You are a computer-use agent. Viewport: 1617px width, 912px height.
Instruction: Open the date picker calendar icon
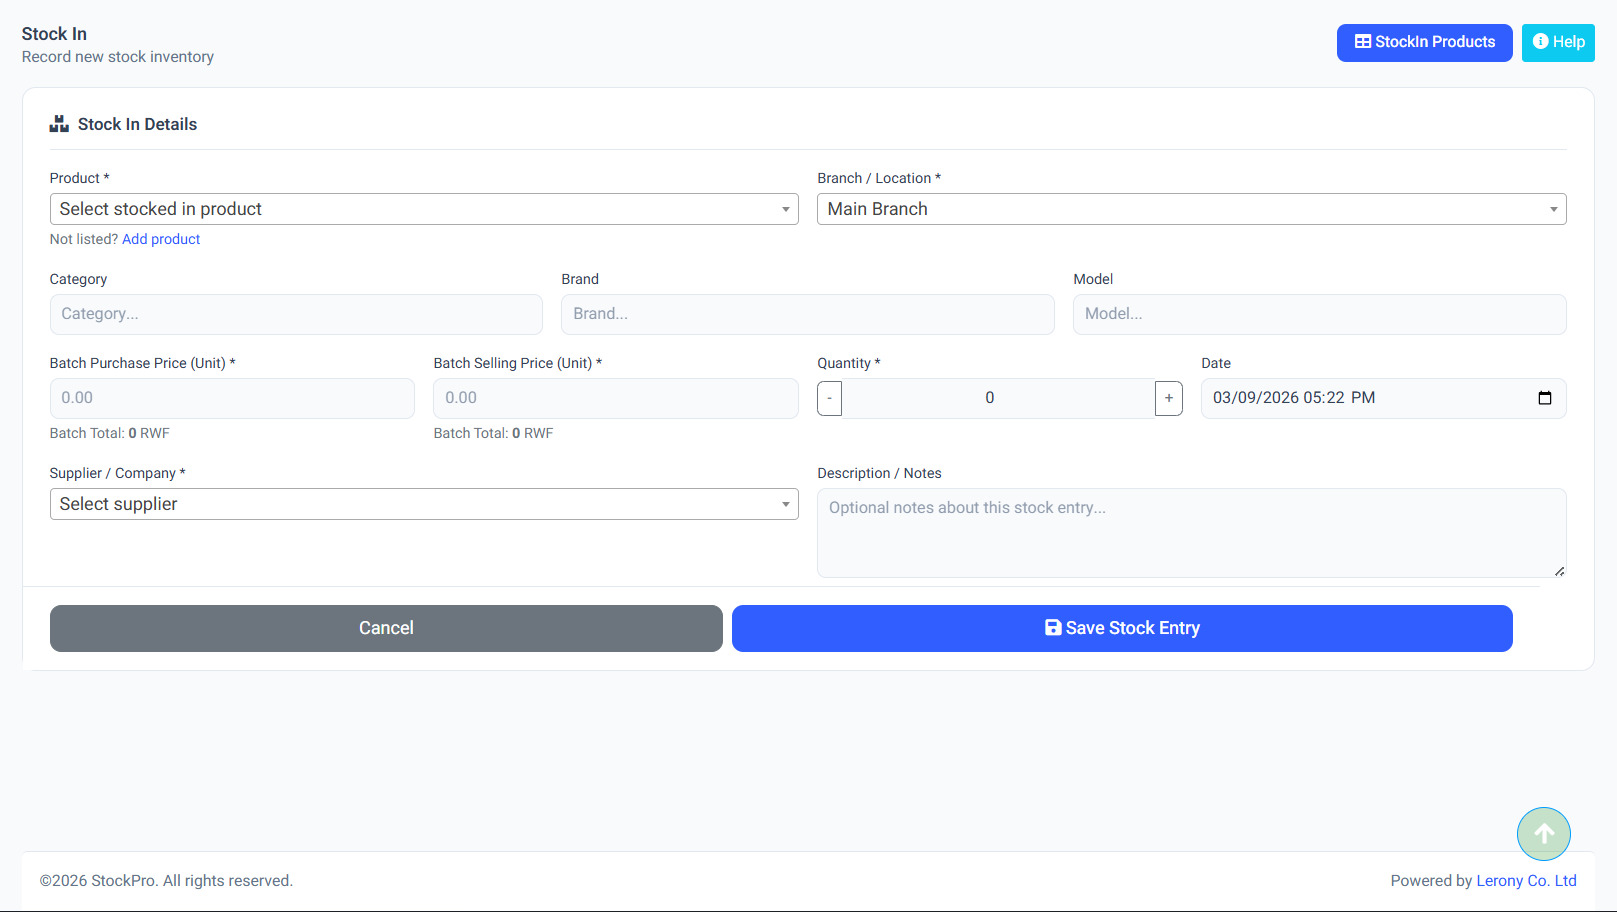click(1544, 398)
